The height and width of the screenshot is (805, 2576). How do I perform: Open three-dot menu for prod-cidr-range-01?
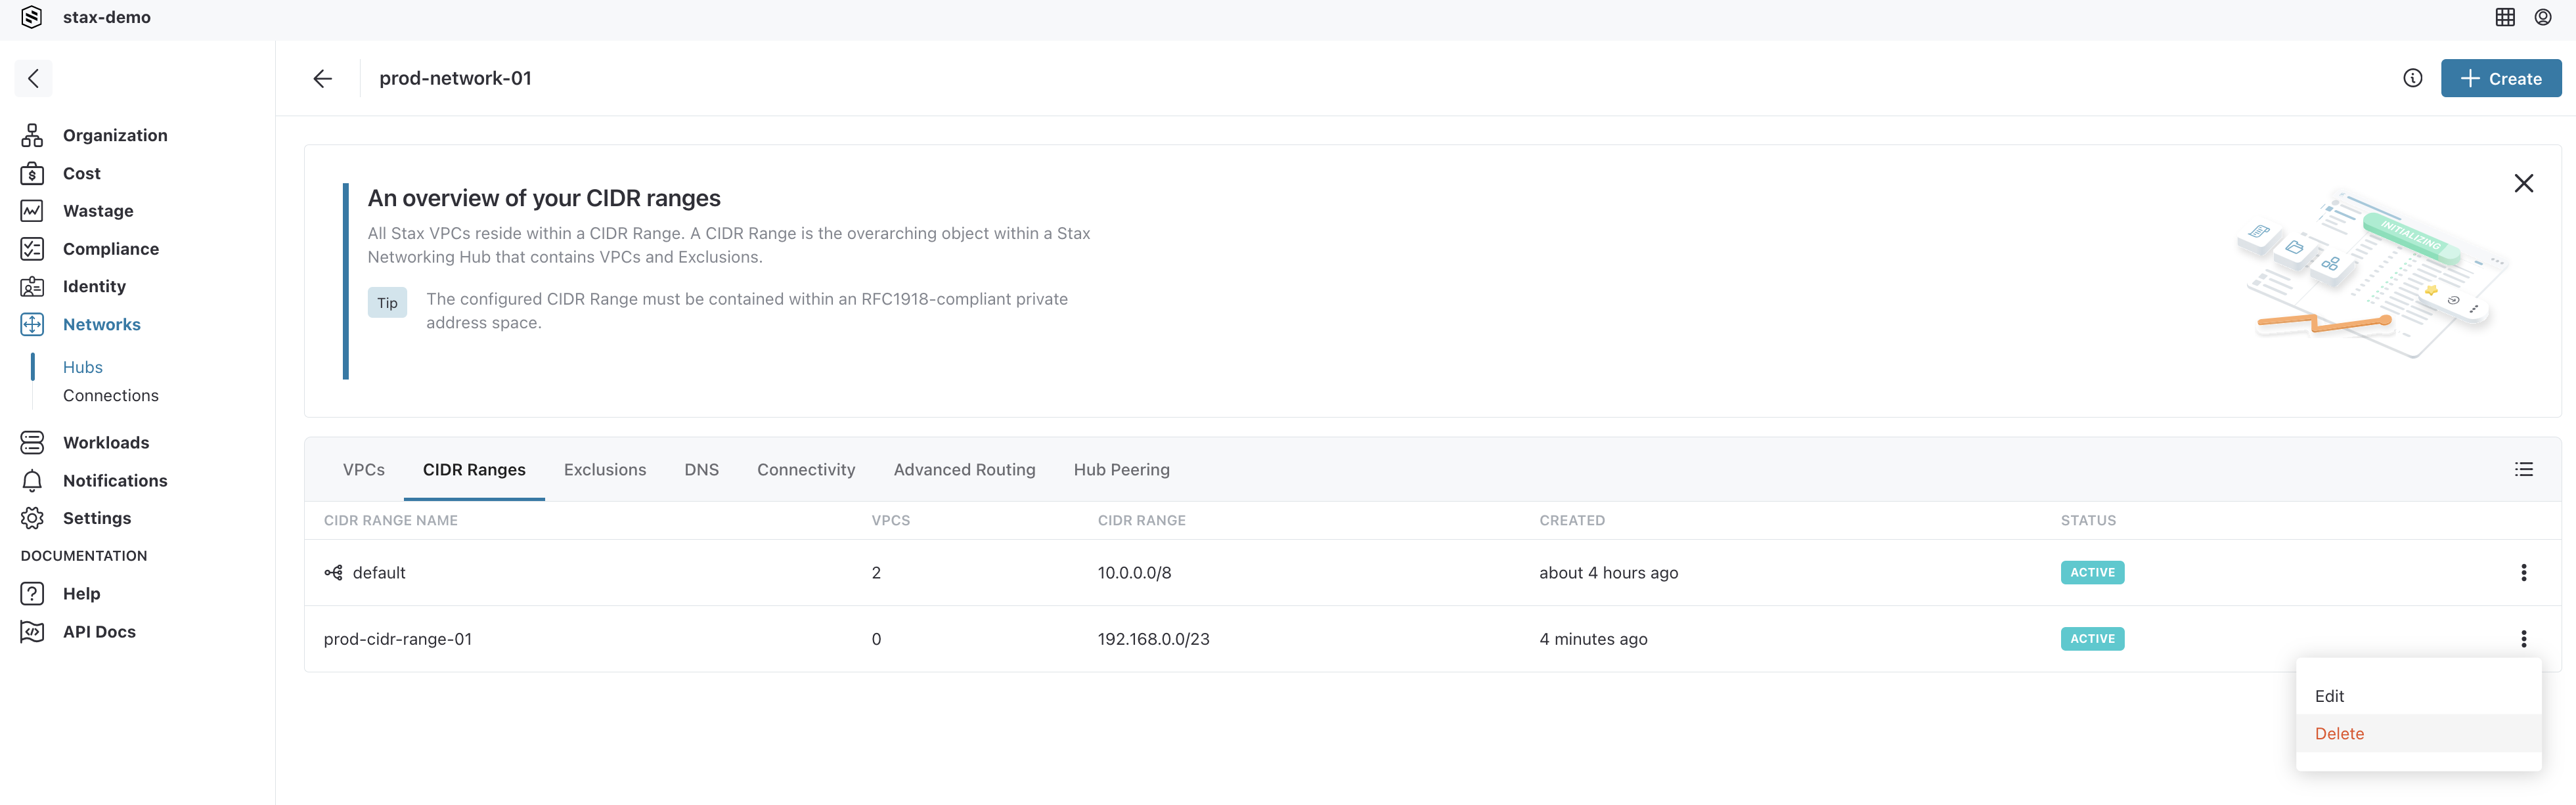(x=2525, y=638)
